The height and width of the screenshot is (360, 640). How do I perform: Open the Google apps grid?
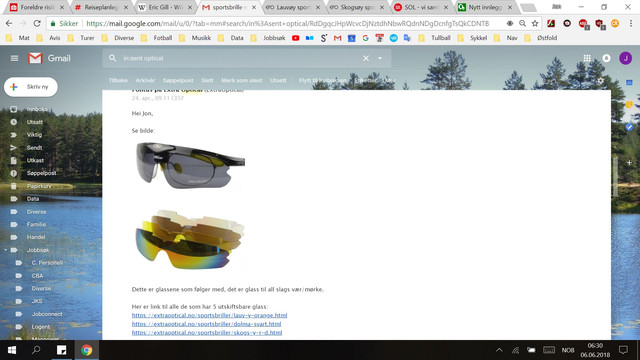tap(587, 58)
